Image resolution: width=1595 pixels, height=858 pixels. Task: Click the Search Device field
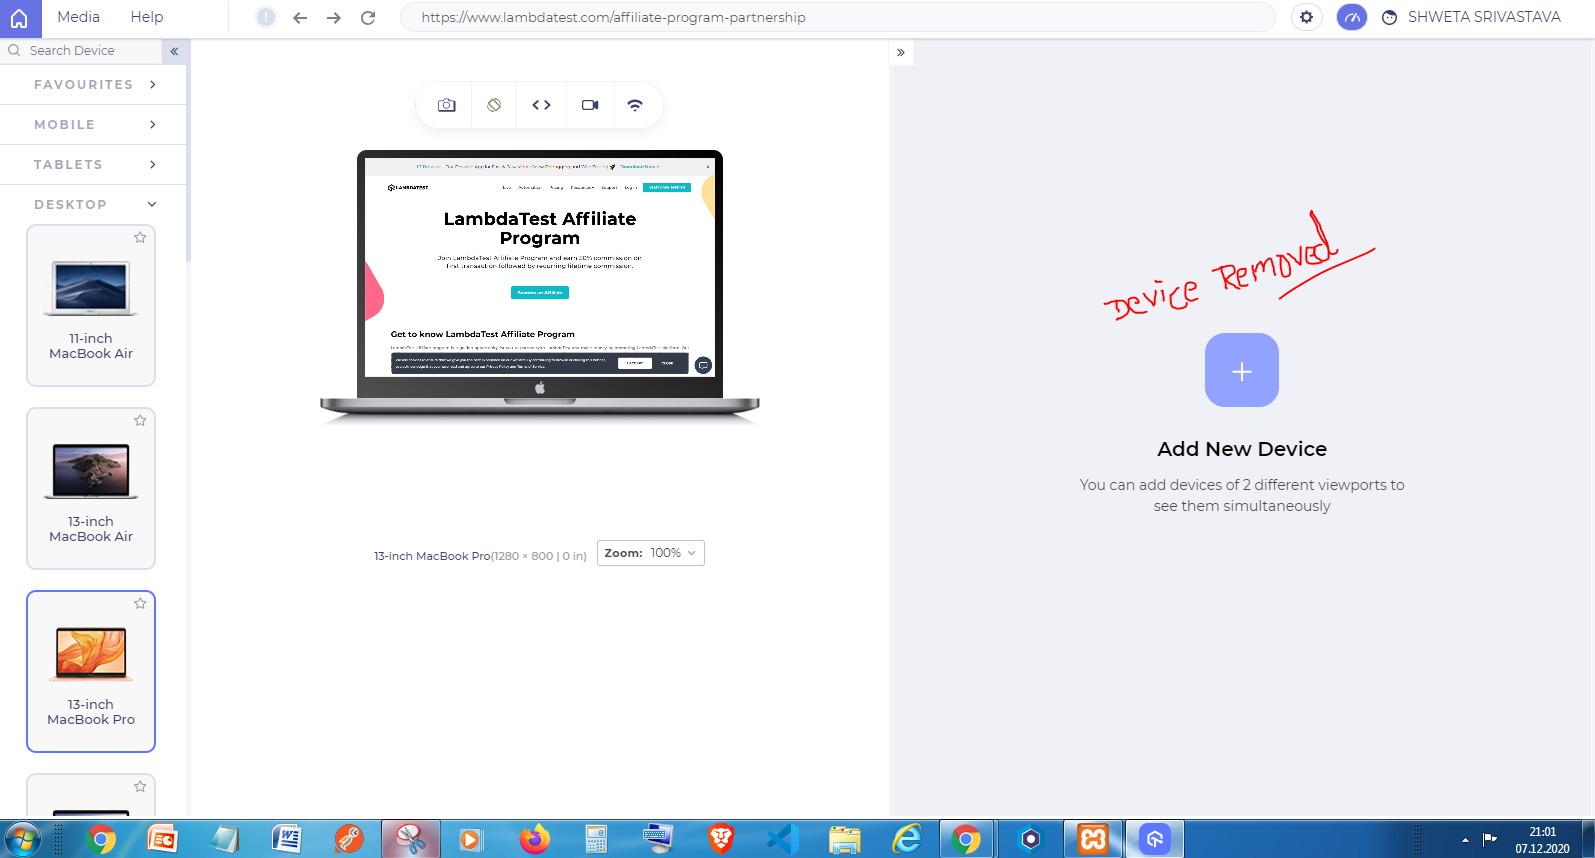[80, 51]
